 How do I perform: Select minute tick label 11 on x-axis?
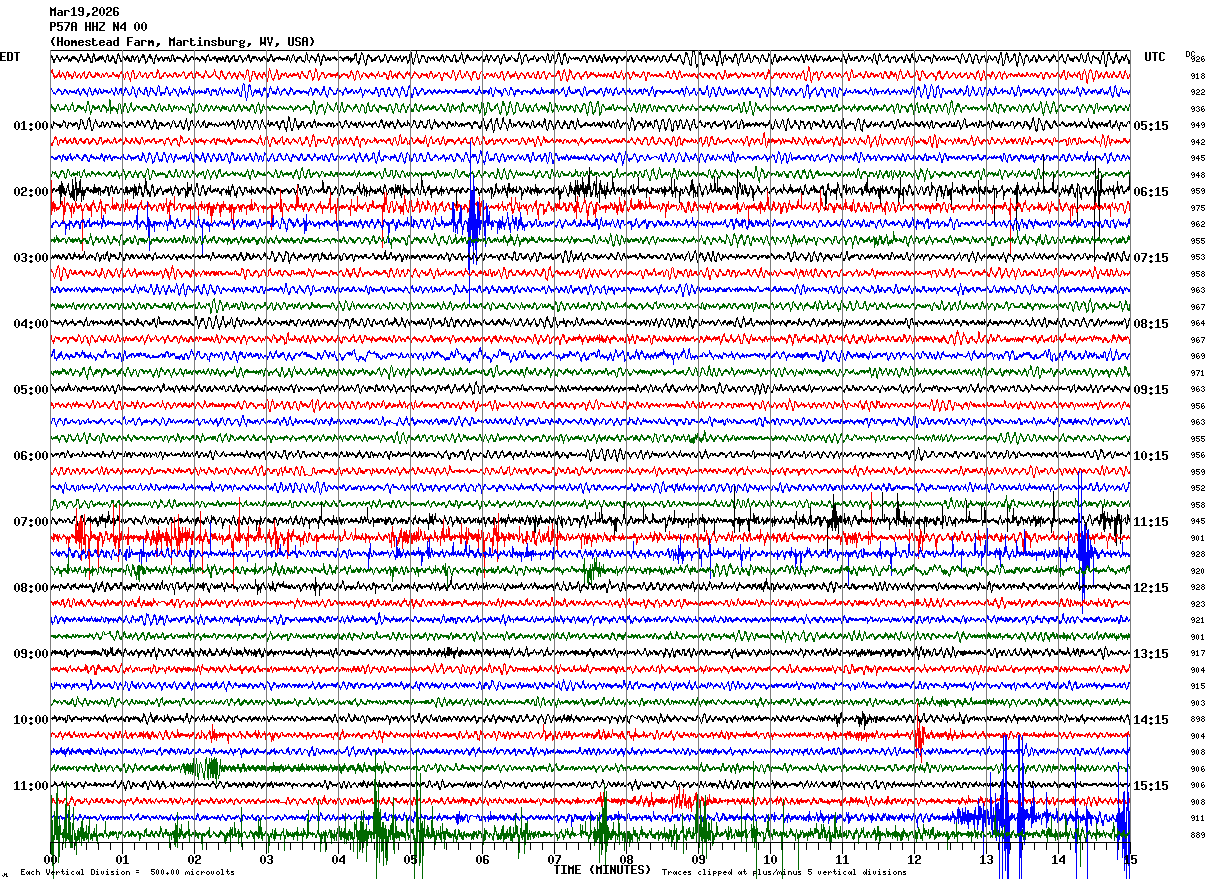pos(842,860)
